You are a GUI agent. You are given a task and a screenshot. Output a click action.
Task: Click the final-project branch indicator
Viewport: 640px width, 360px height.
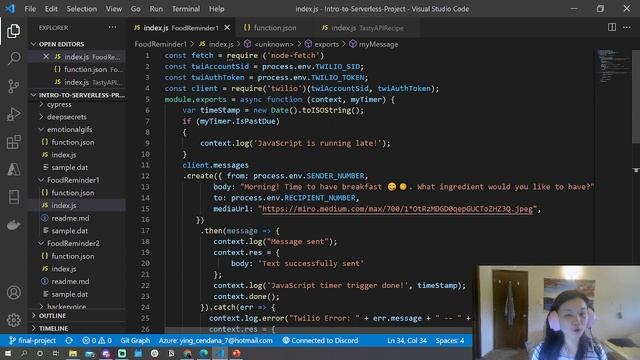tap(32, 340)
